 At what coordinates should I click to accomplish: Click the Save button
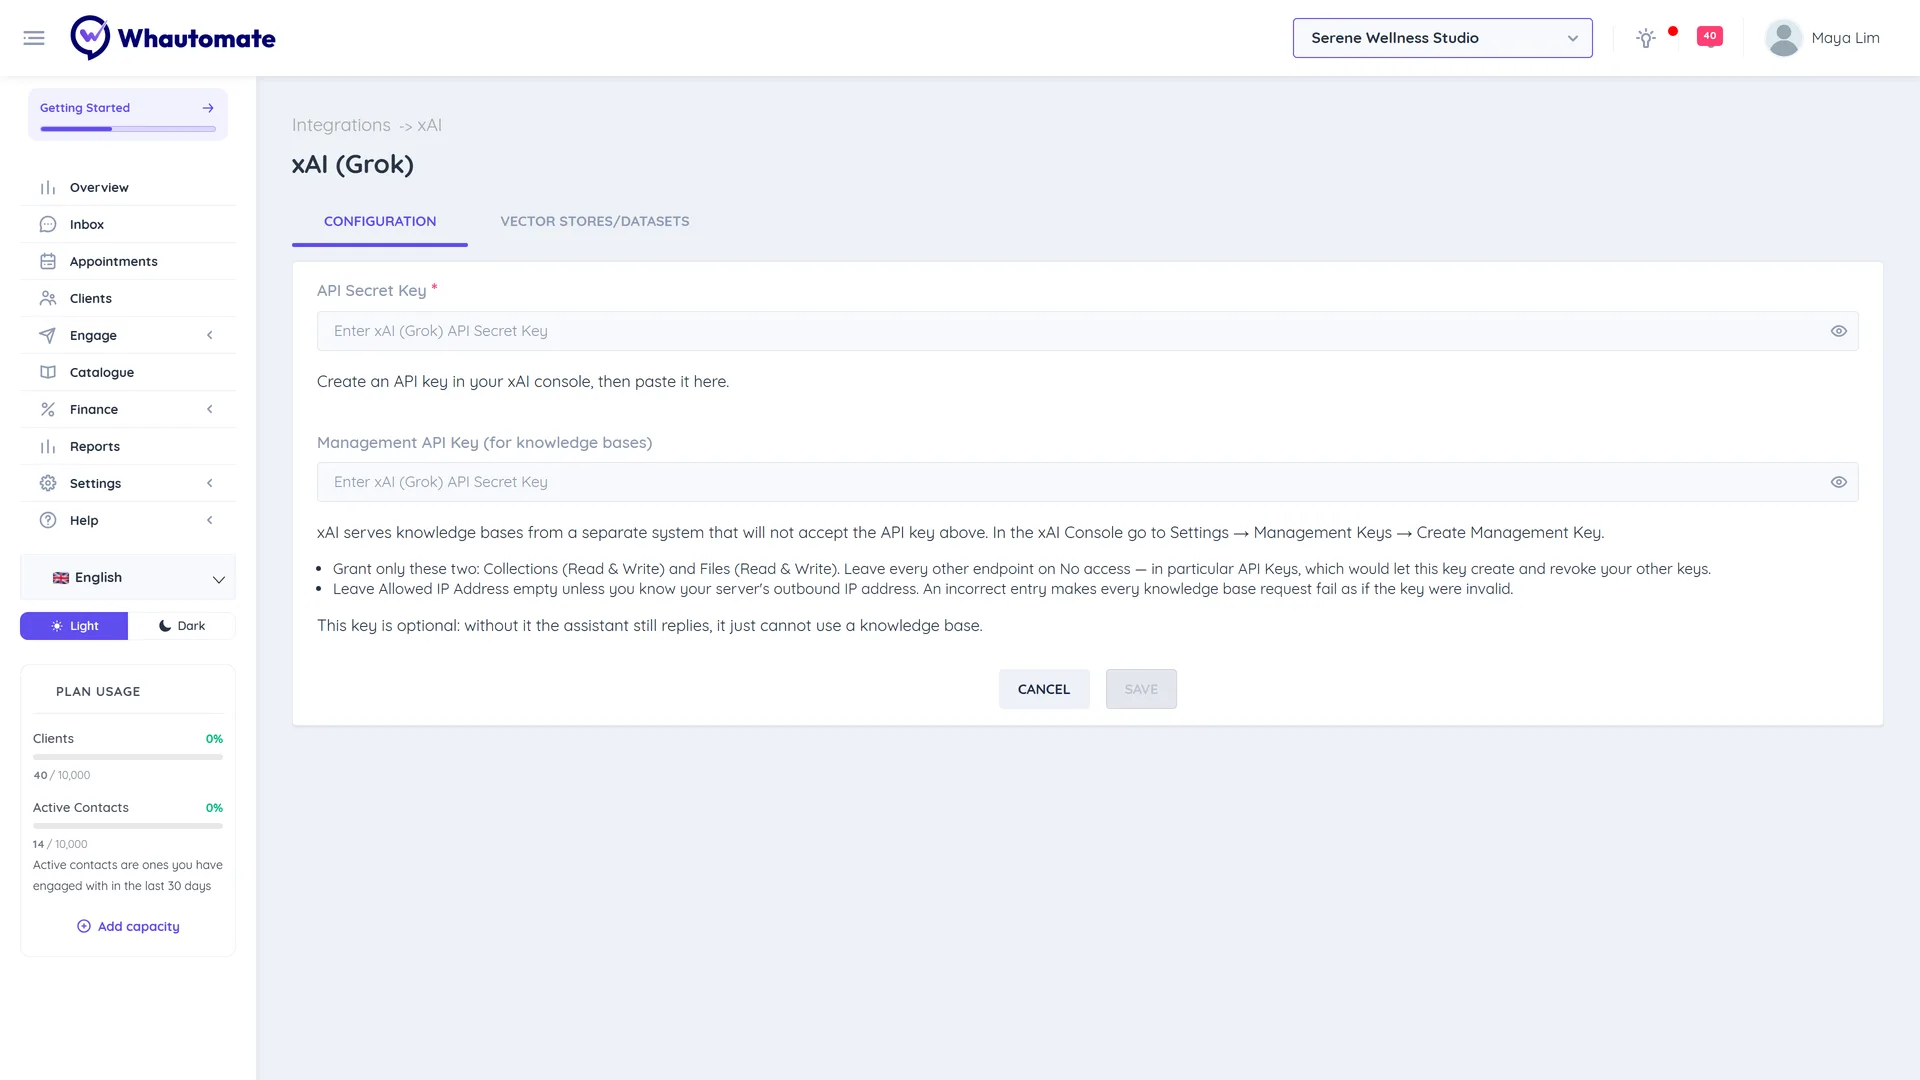[x=1141, y=689]
